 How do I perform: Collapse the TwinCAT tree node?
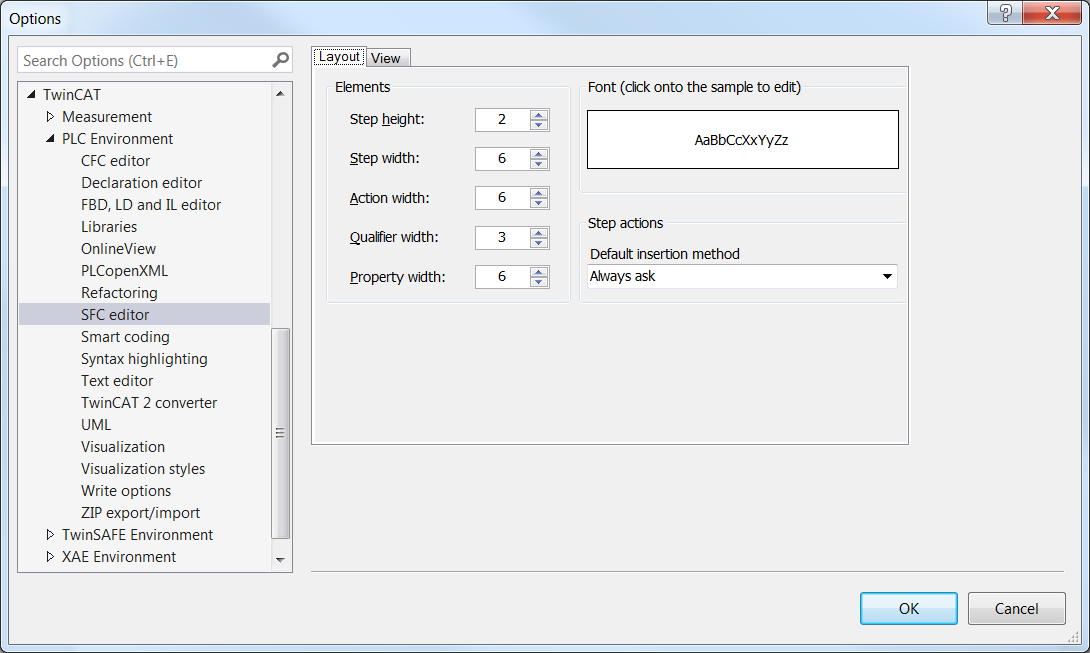point(31,94)
